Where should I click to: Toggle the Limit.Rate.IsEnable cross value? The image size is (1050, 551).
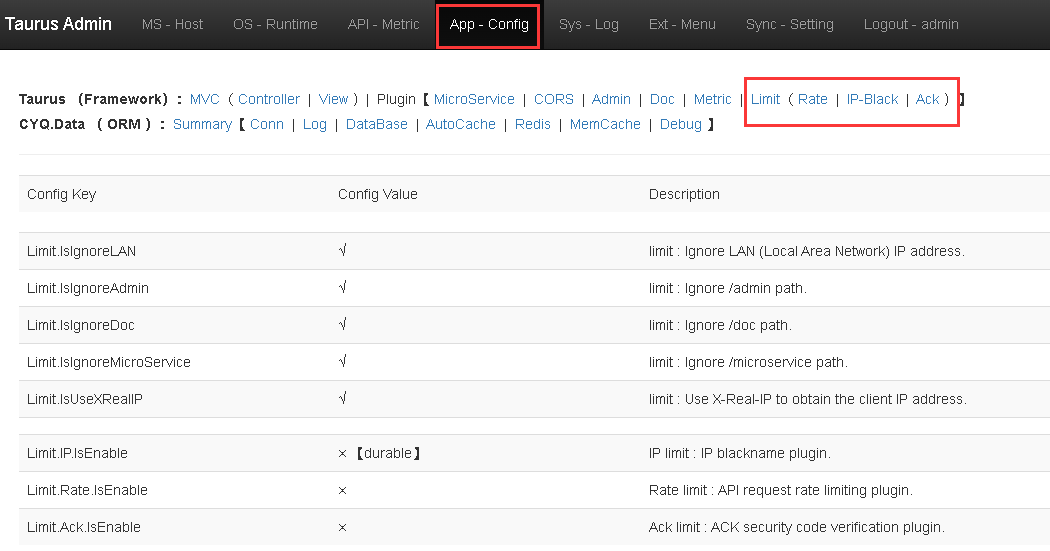point(343,490)
